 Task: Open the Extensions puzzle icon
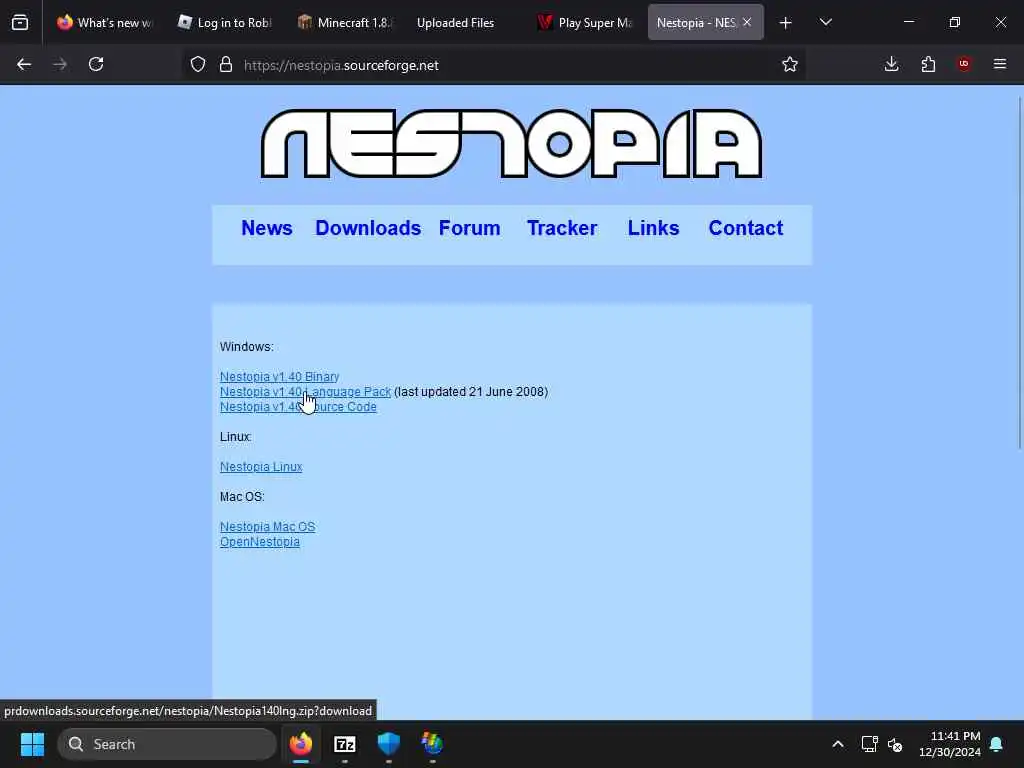tap(928, 64)
